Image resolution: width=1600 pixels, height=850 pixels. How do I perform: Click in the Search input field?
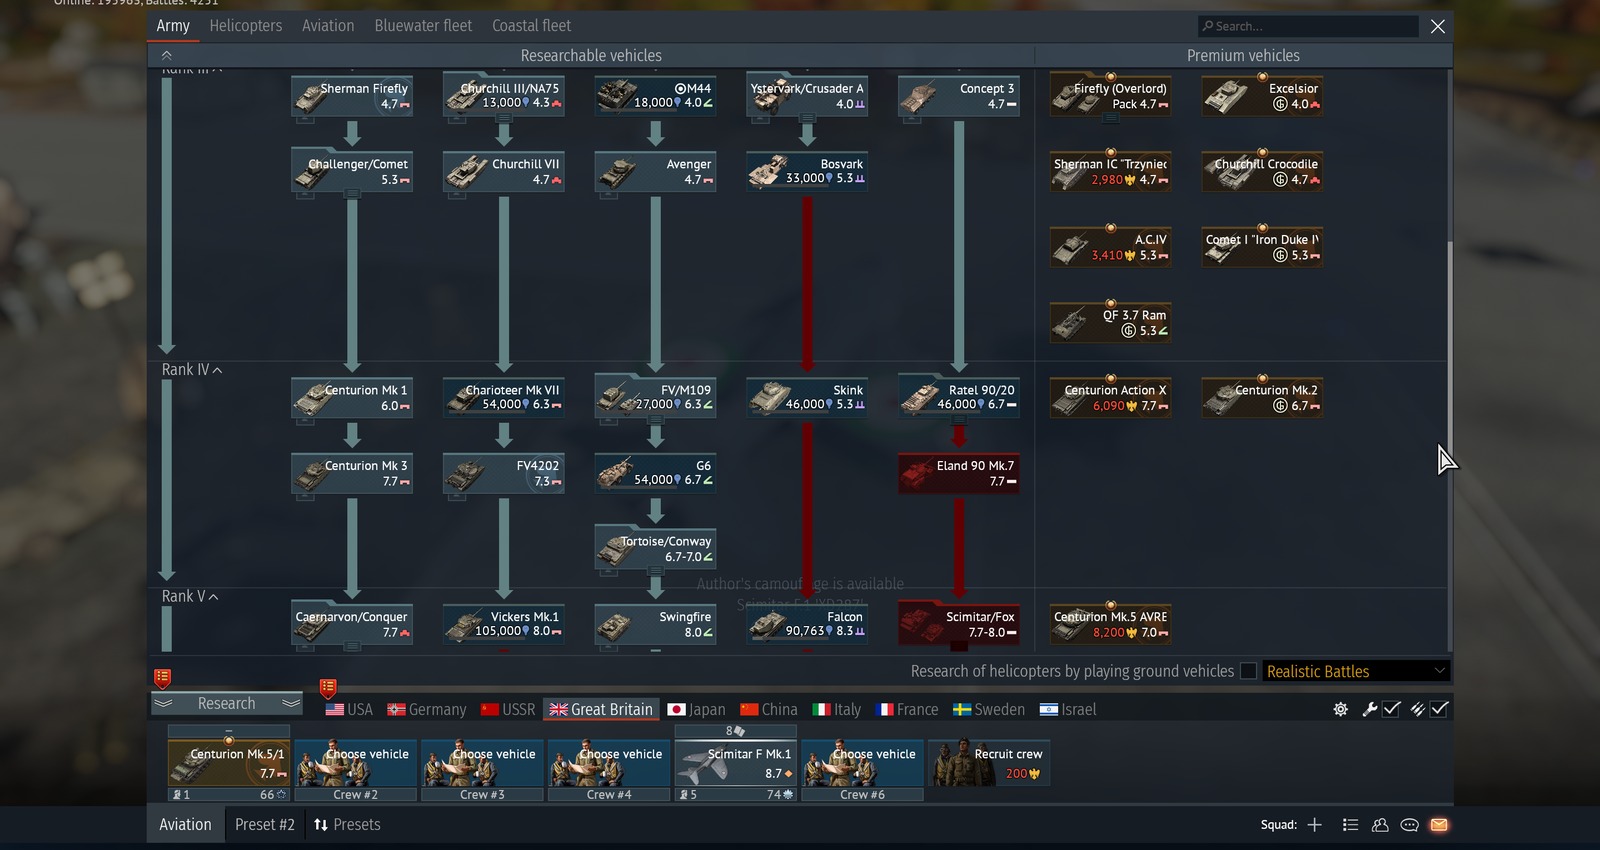click(1308, 26)
